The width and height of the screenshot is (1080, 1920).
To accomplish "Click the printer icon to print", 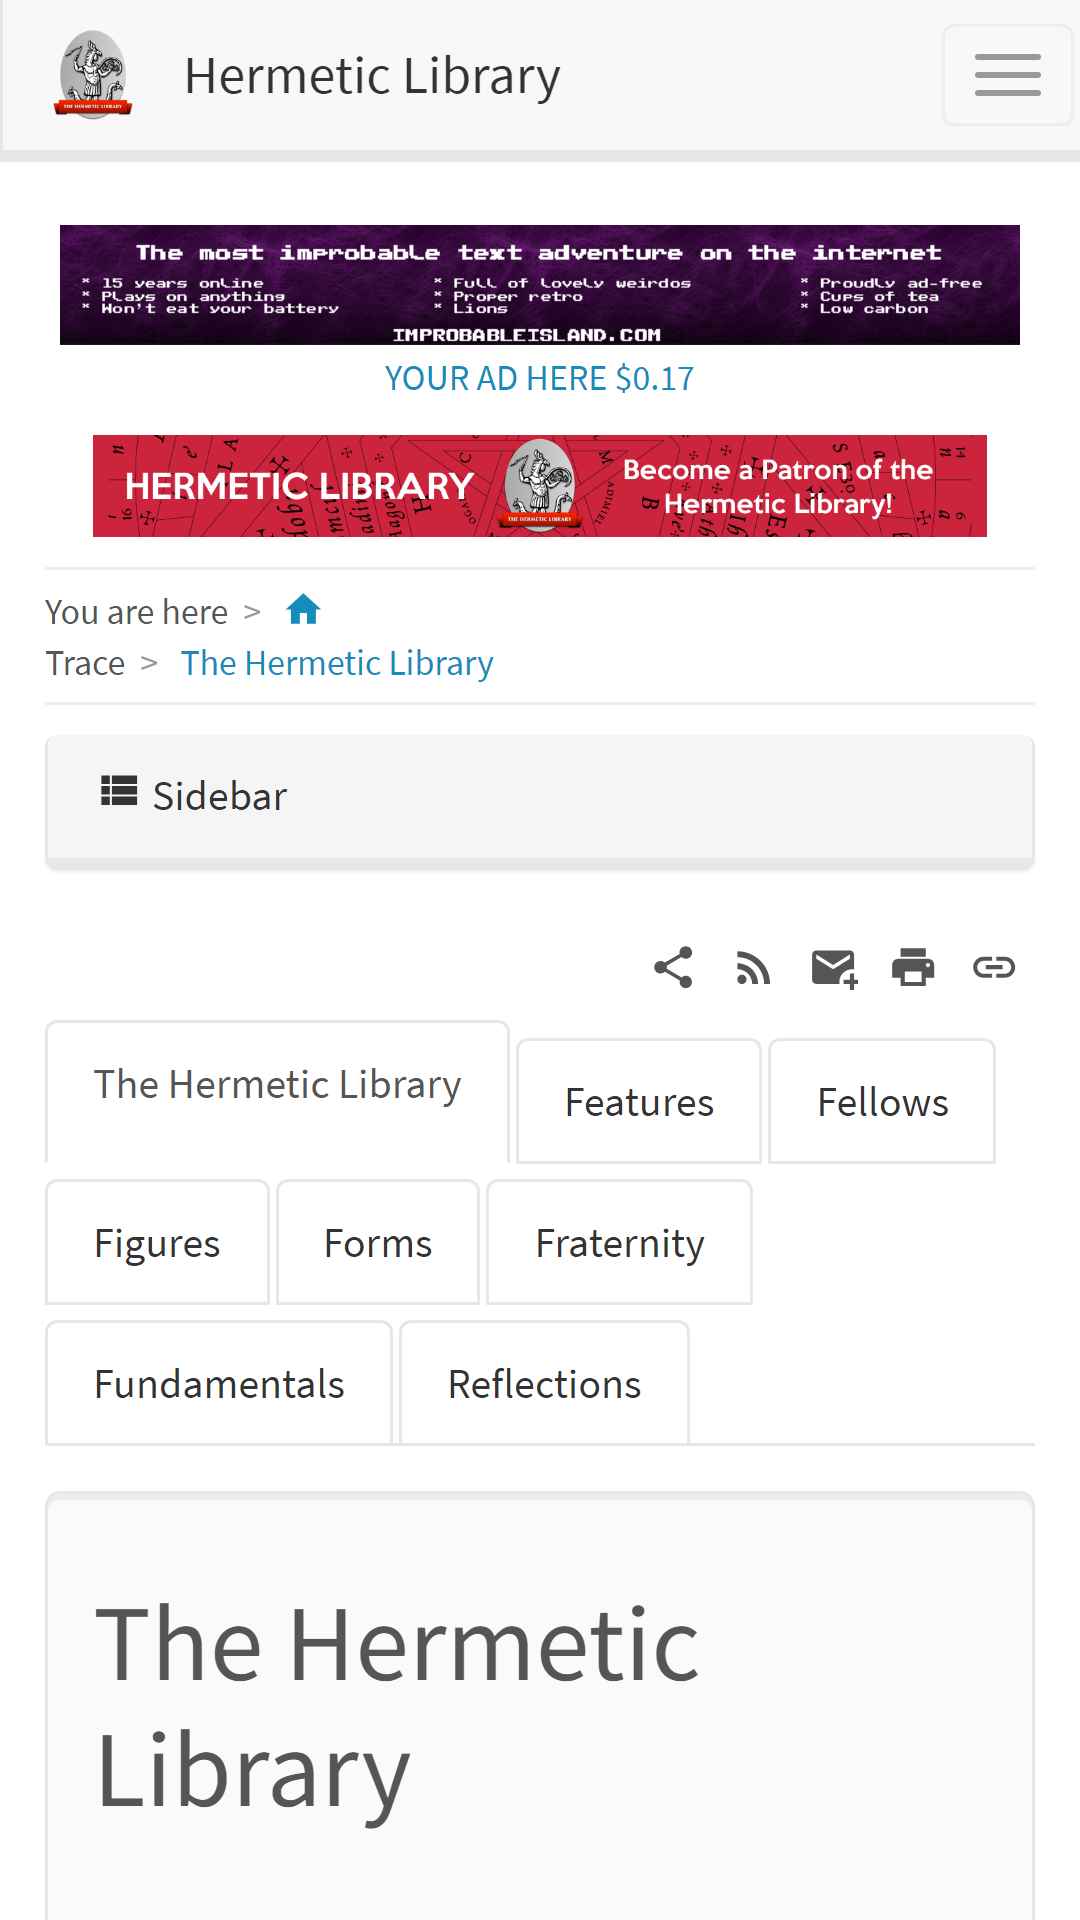I will point(913,967).
